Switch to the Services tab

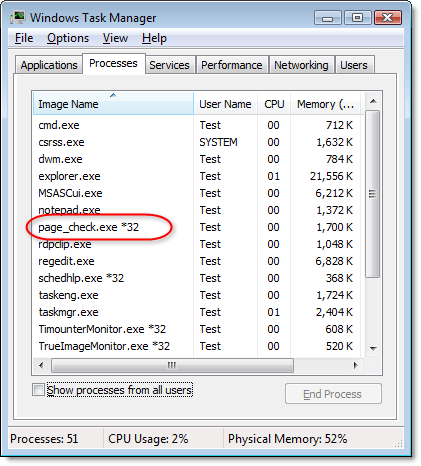tap(169, 65)
